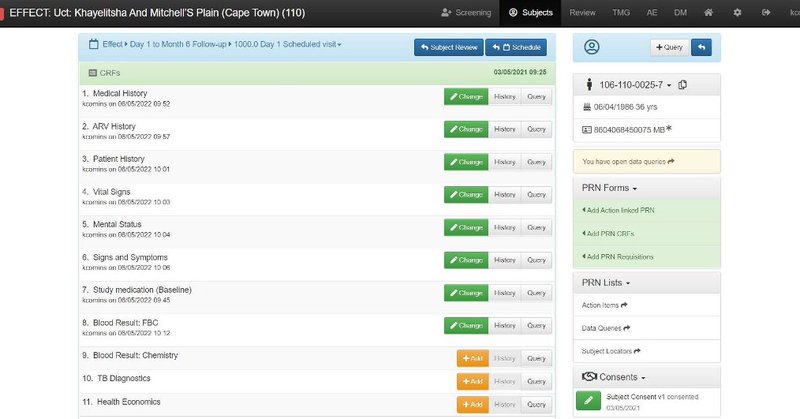Image resolution: width=800 pixels, height=419 pixels.
Task: Change the Study medication (Baseline) CRF
Action: [x=466, y=293]
